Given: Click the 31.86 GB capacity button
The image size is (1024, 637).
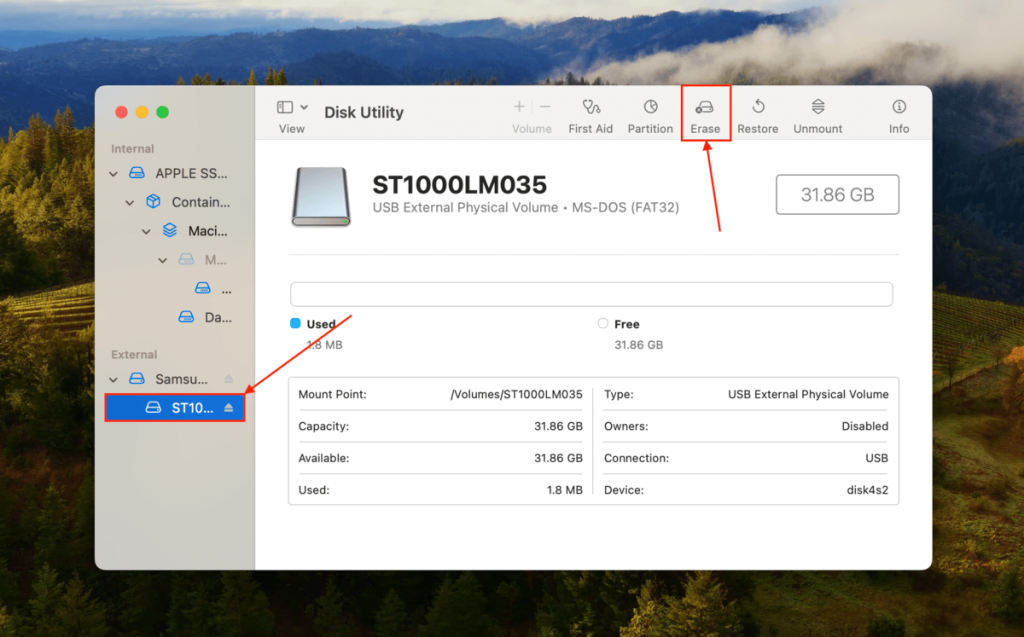Looking at the screenshot, I should click(x=837, y=194).
